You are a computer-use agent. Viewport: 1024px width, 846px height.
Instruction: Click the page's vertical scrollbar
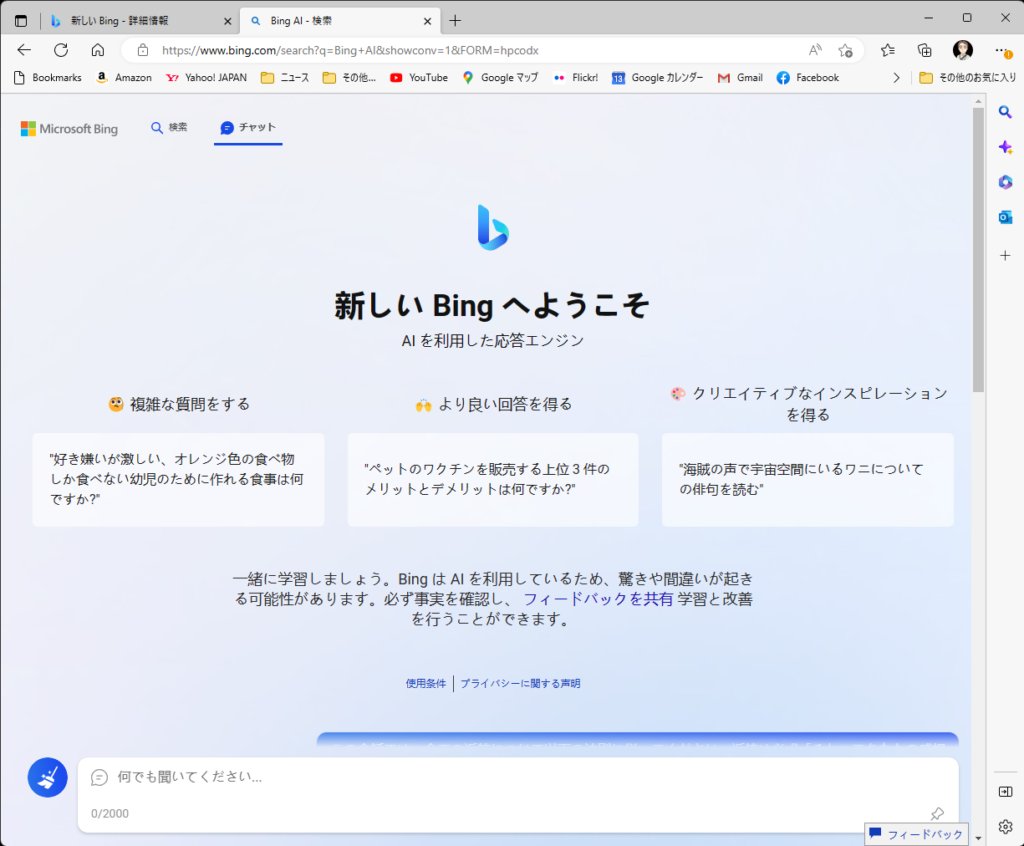[978, 250]
